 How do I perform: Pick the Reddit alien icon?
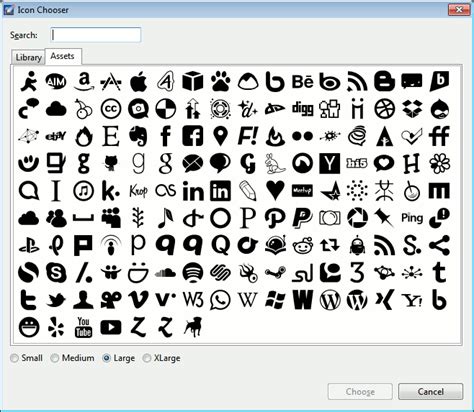point(303,246)
